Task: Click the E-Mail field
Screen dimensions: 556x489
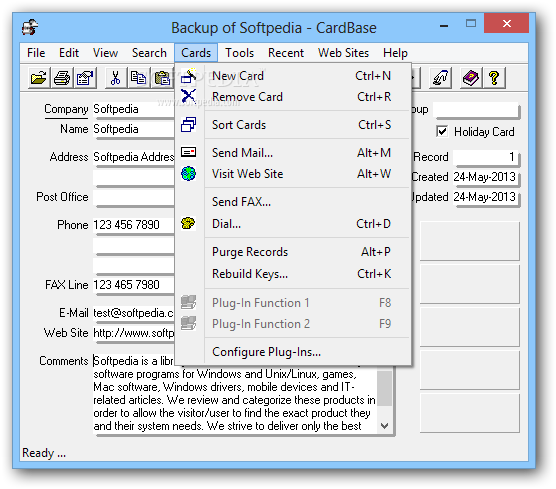Action: 134,313
